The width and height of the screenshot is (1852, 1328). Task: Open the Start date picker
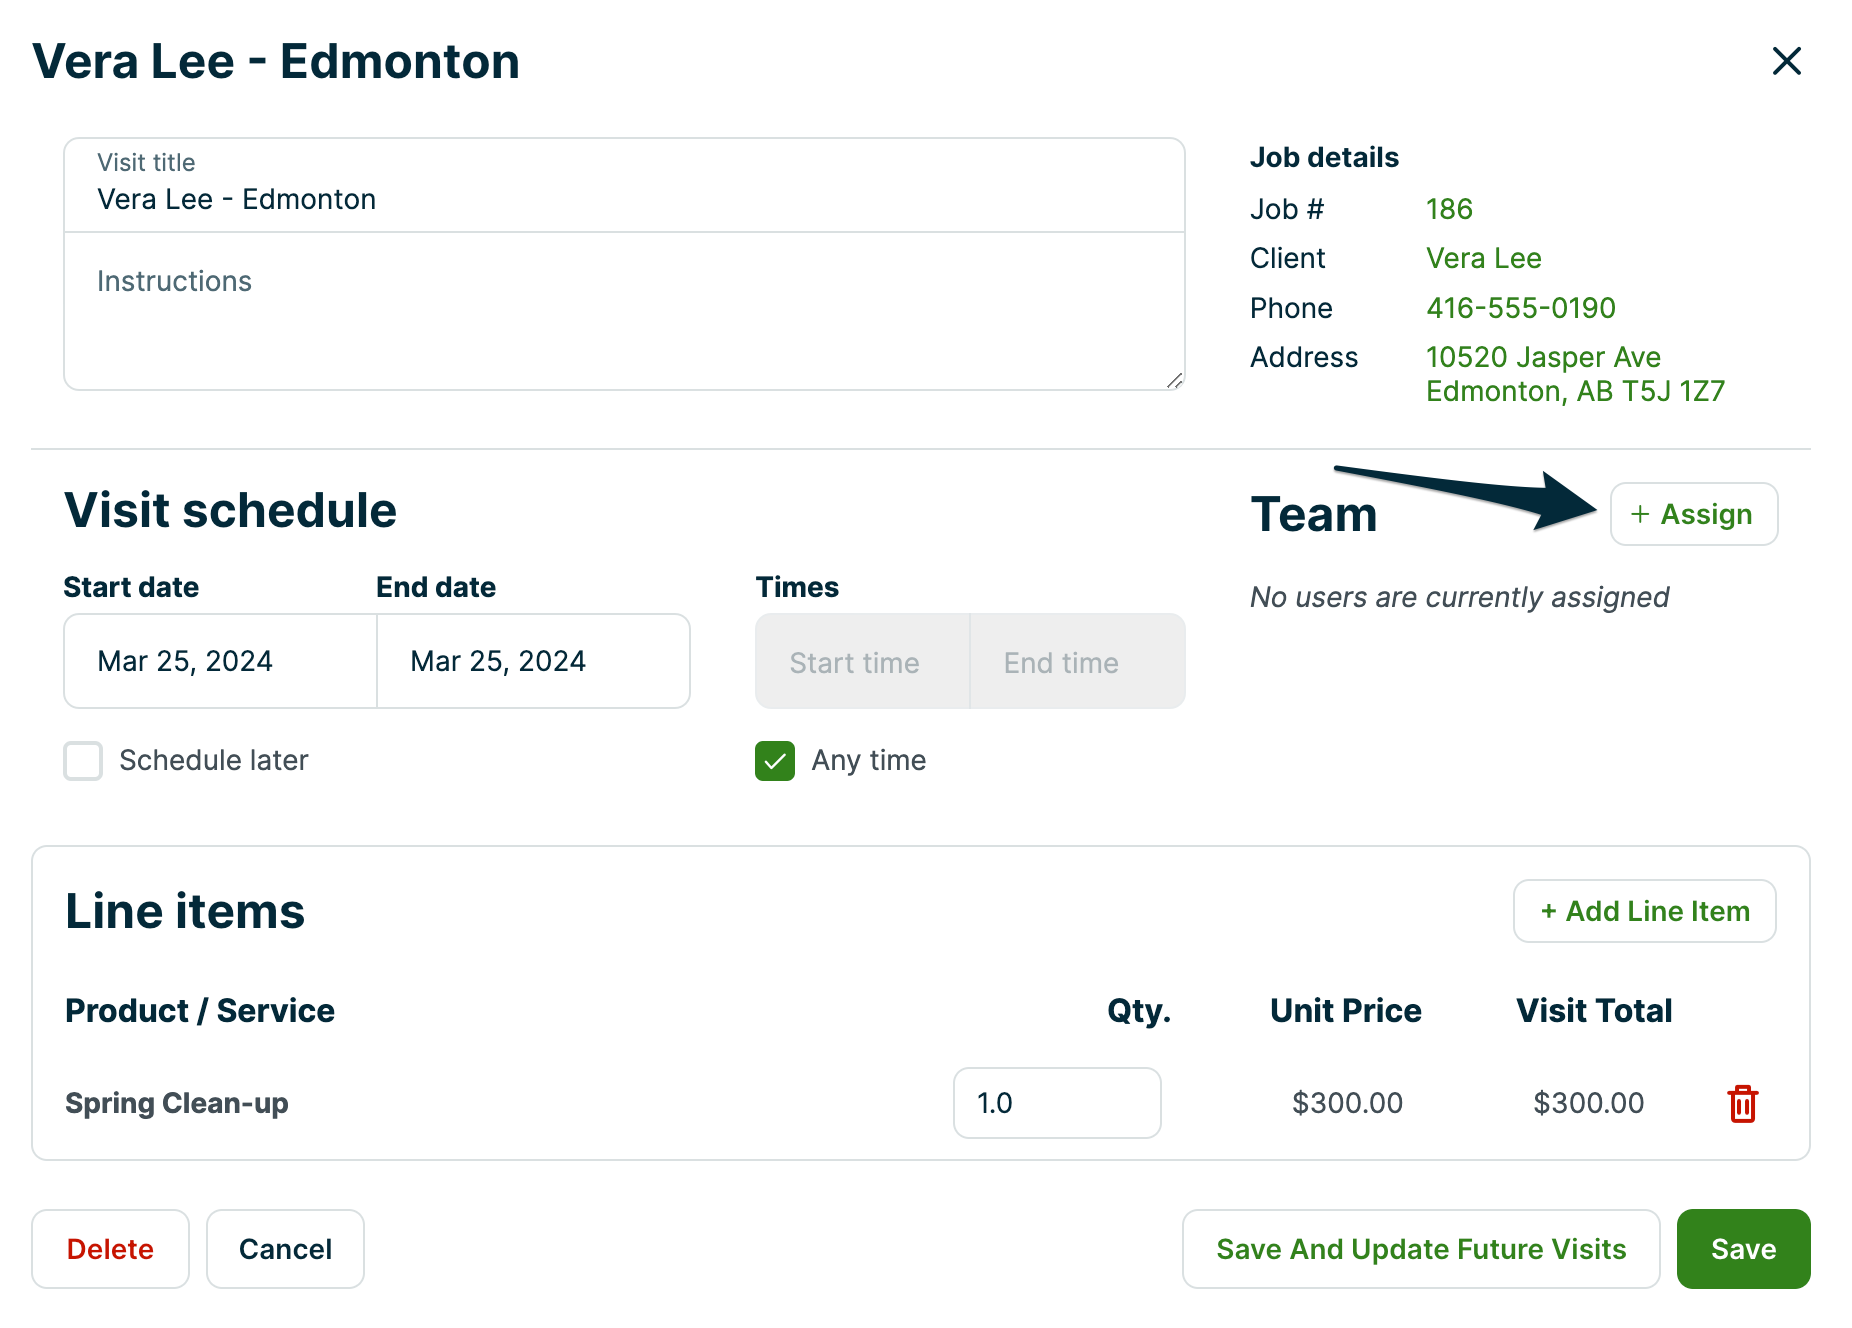point(220,661)
